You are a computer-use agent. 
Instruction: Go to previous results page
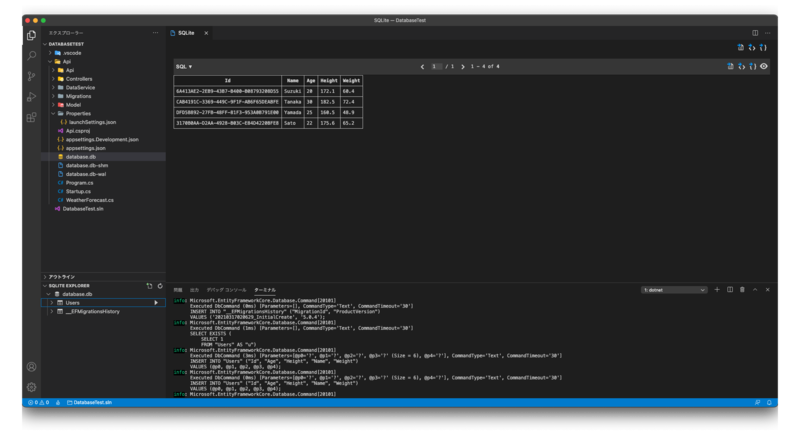(x=422, y=67)
